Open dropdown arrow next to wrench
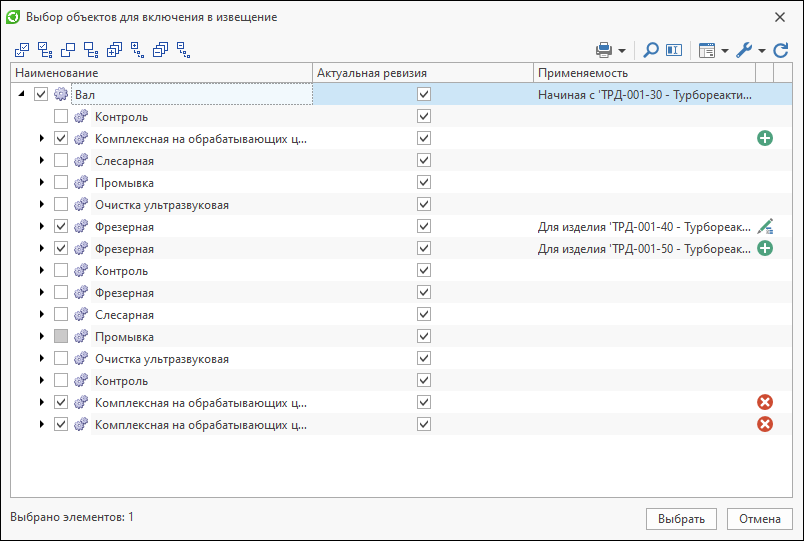Image resolution: width=804 pixels, height=541 pixels. coord(762,51)
